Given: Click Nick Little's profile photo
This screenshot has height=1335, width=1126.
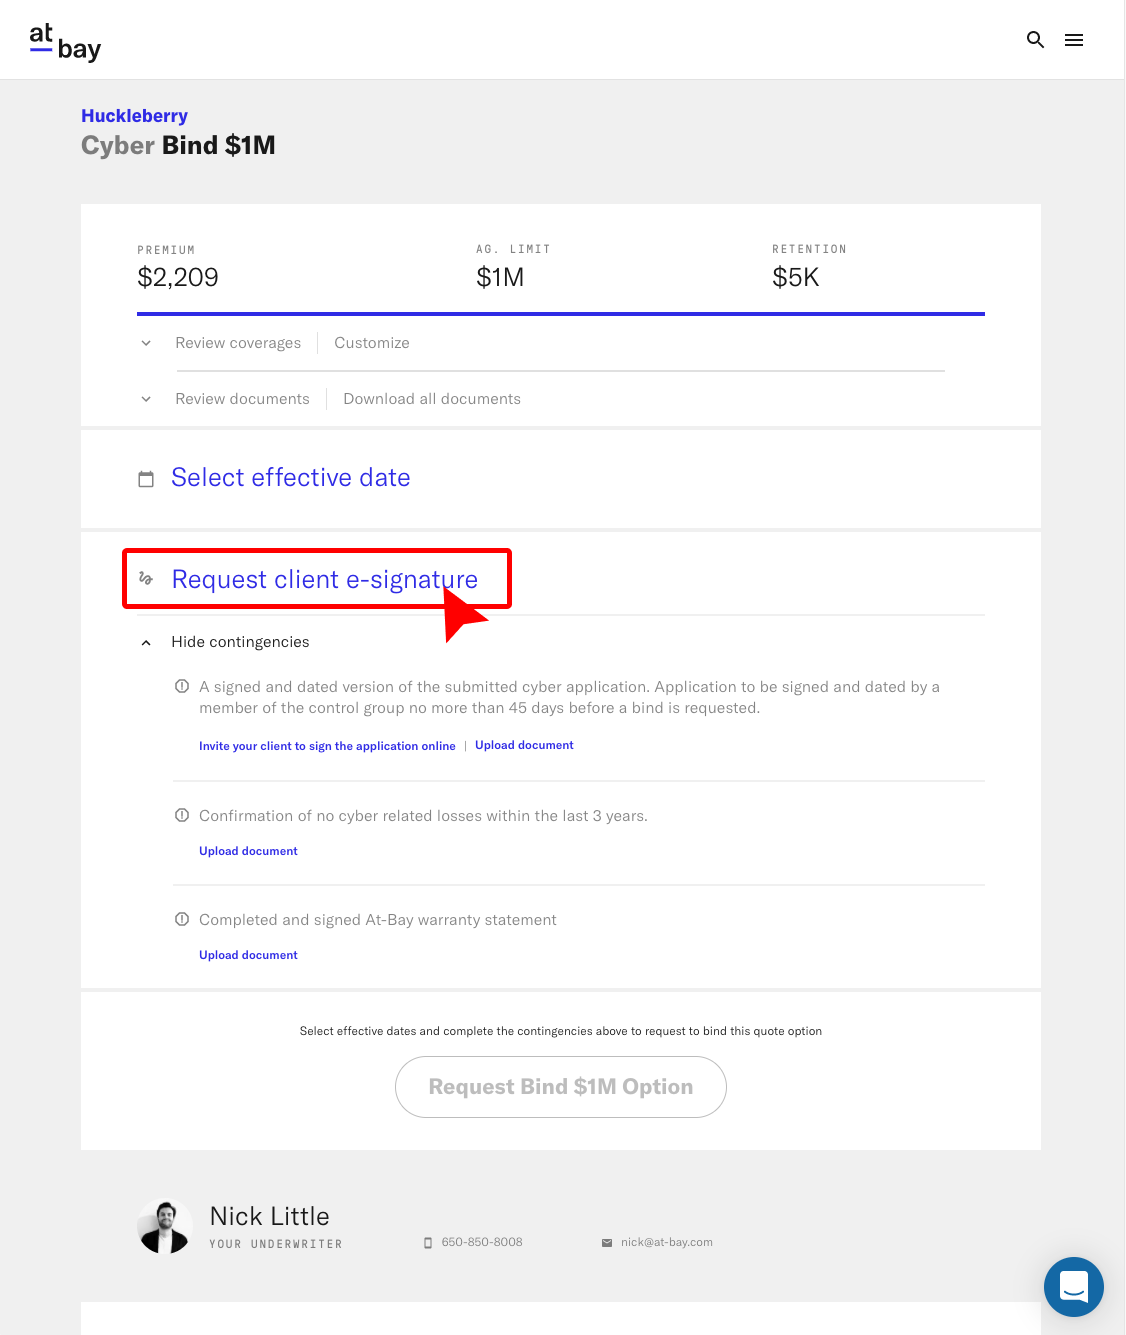Looking at the screenshot, I should [165, 1226].
